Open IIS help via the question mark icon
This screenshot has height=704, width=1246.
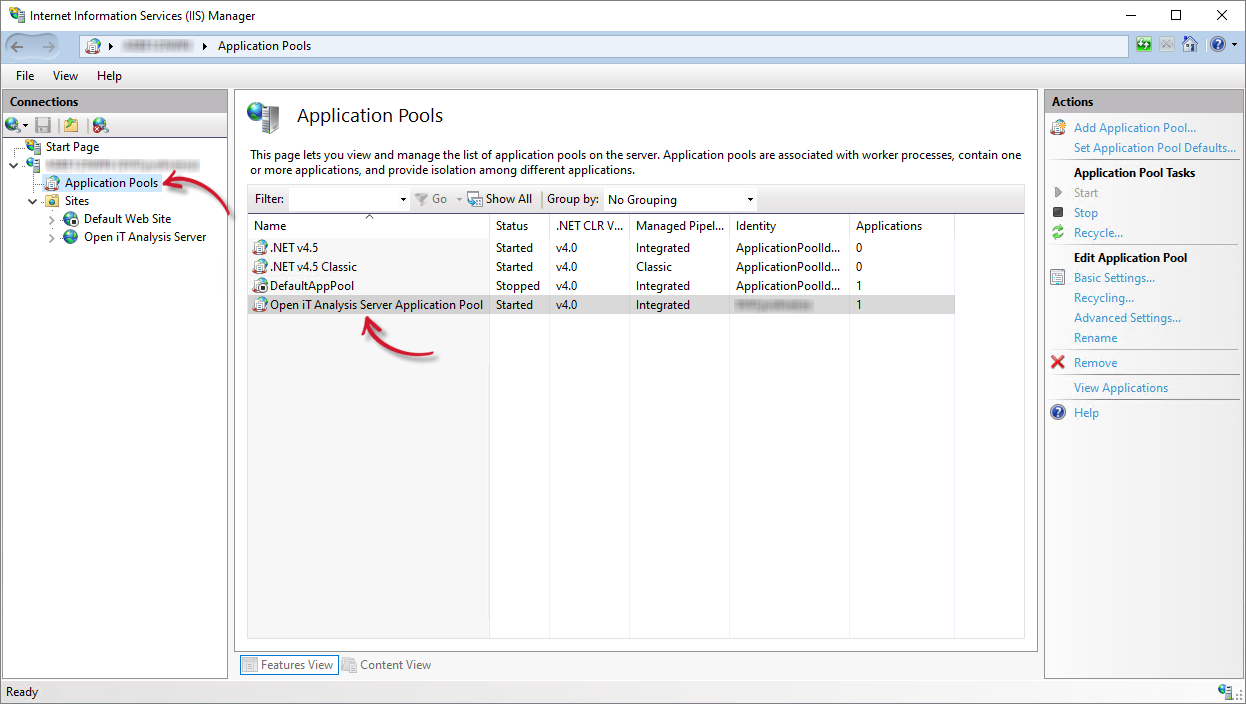(1219, 44)
